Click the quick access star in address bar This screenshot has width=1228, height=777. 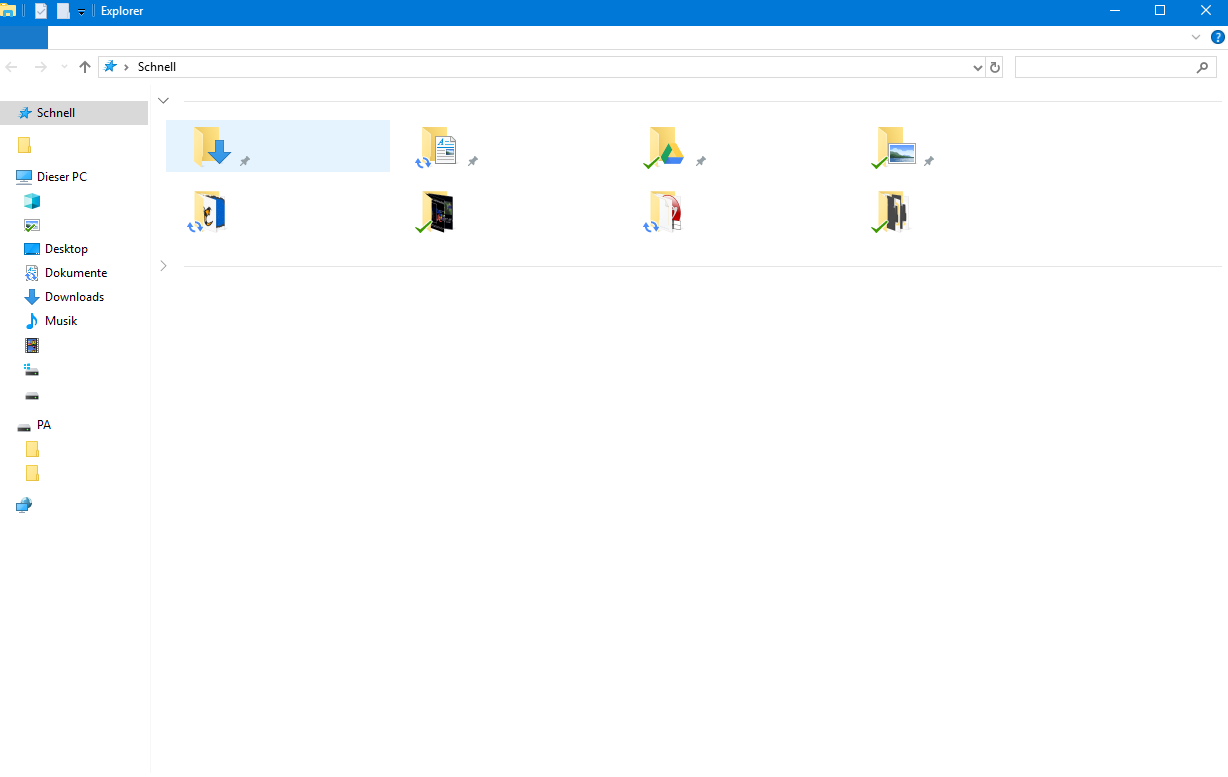click(110, 67)
